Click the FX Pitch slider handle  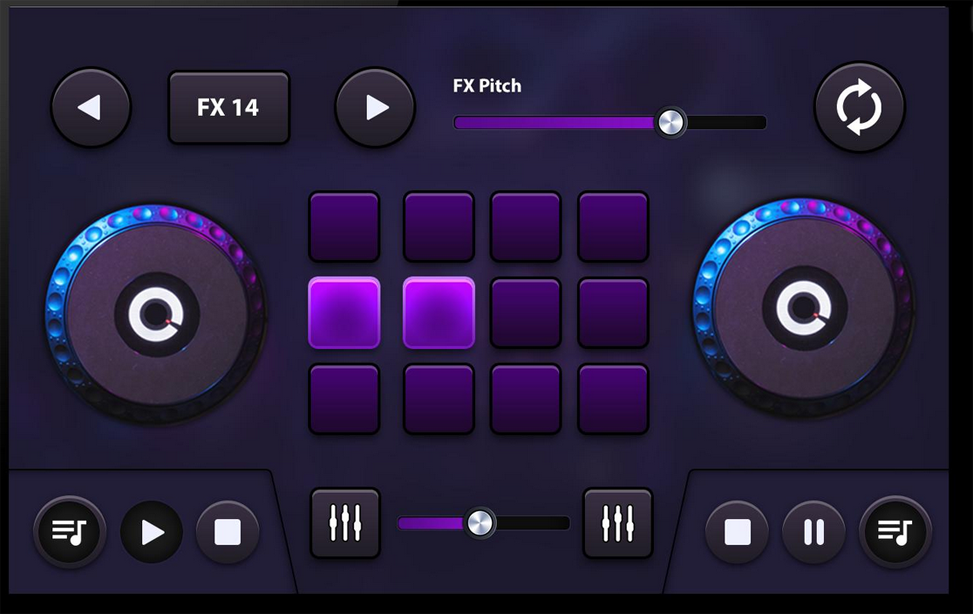[x=670, y=122]
